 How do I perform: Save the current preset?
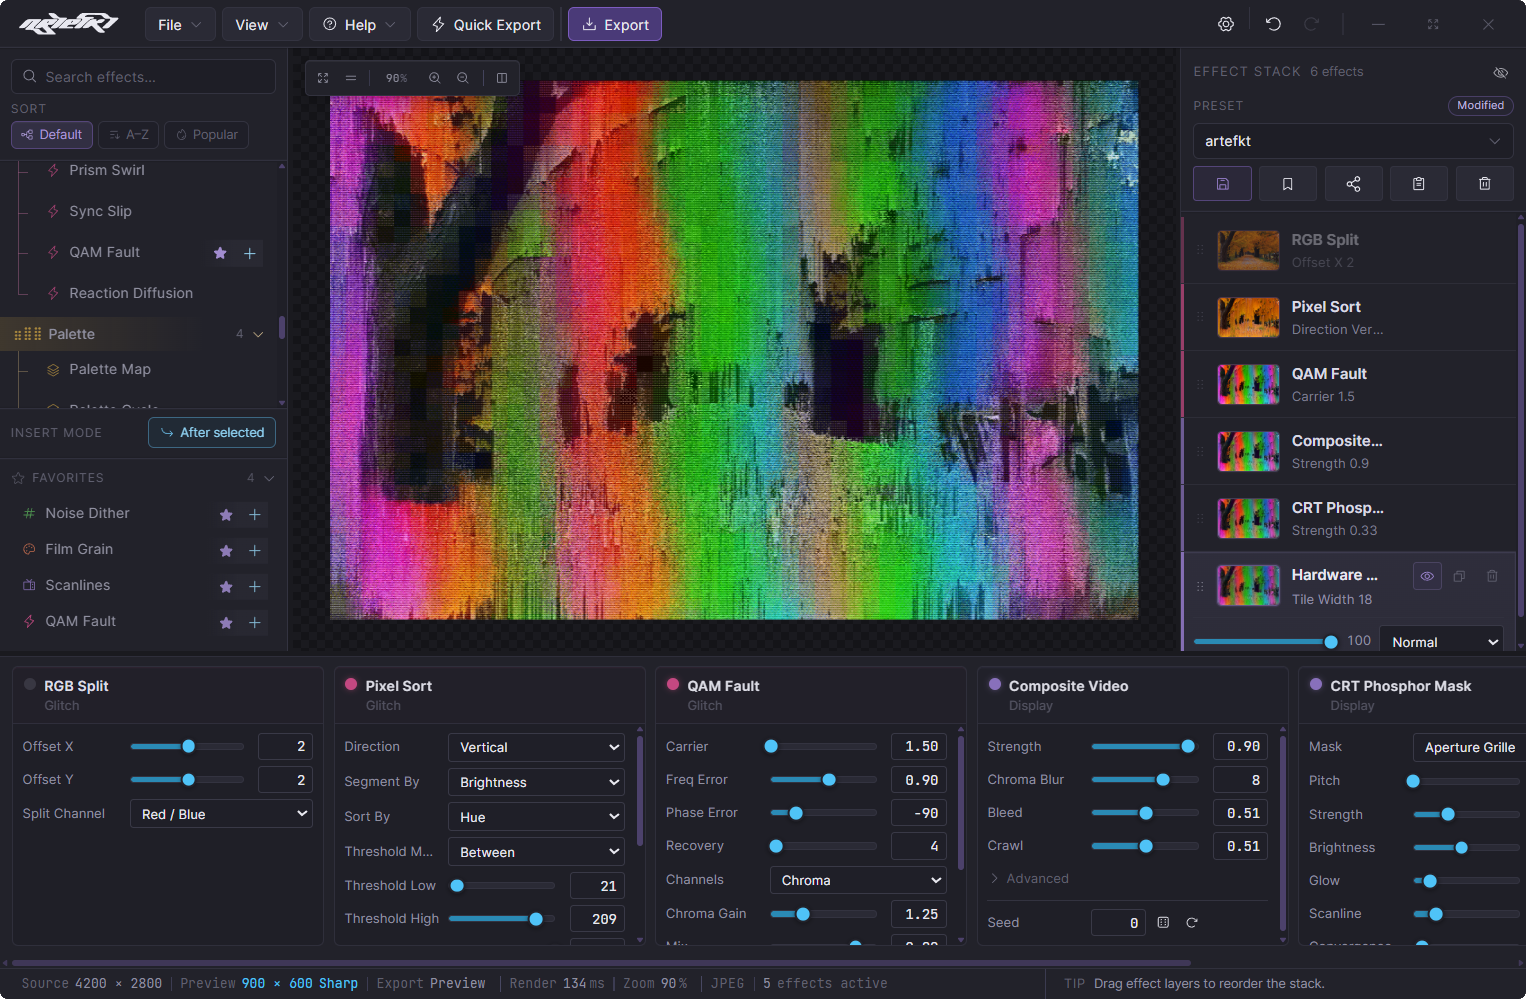1222,184
